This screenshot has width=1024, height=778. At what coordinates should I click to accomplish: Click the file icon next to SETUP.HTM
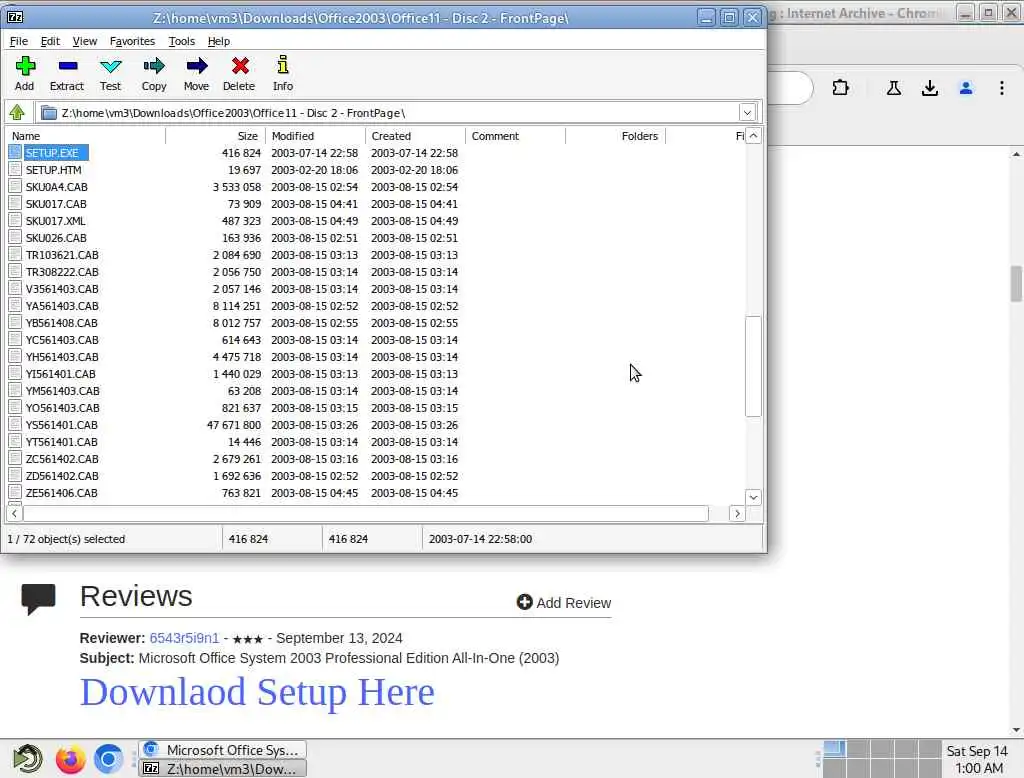(15, 169)
